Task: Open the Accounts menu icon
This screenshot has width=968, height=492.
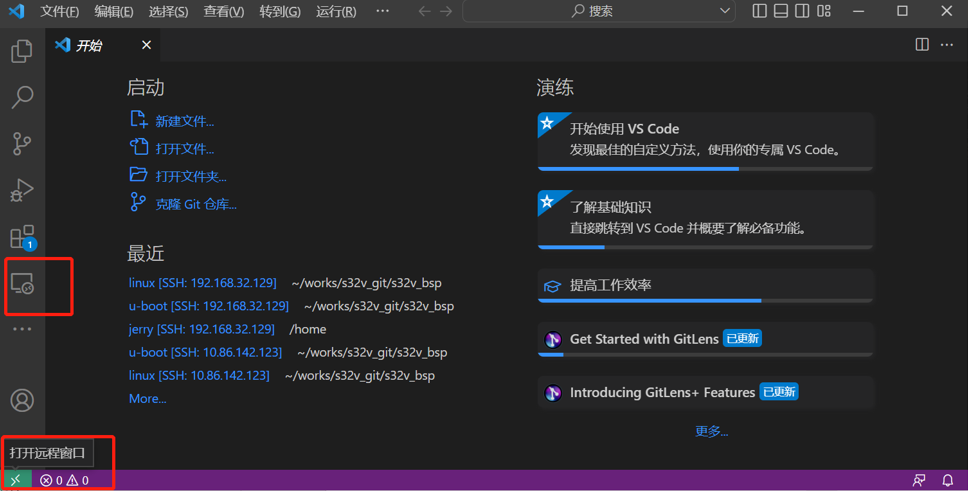Action: coord(22,400)
